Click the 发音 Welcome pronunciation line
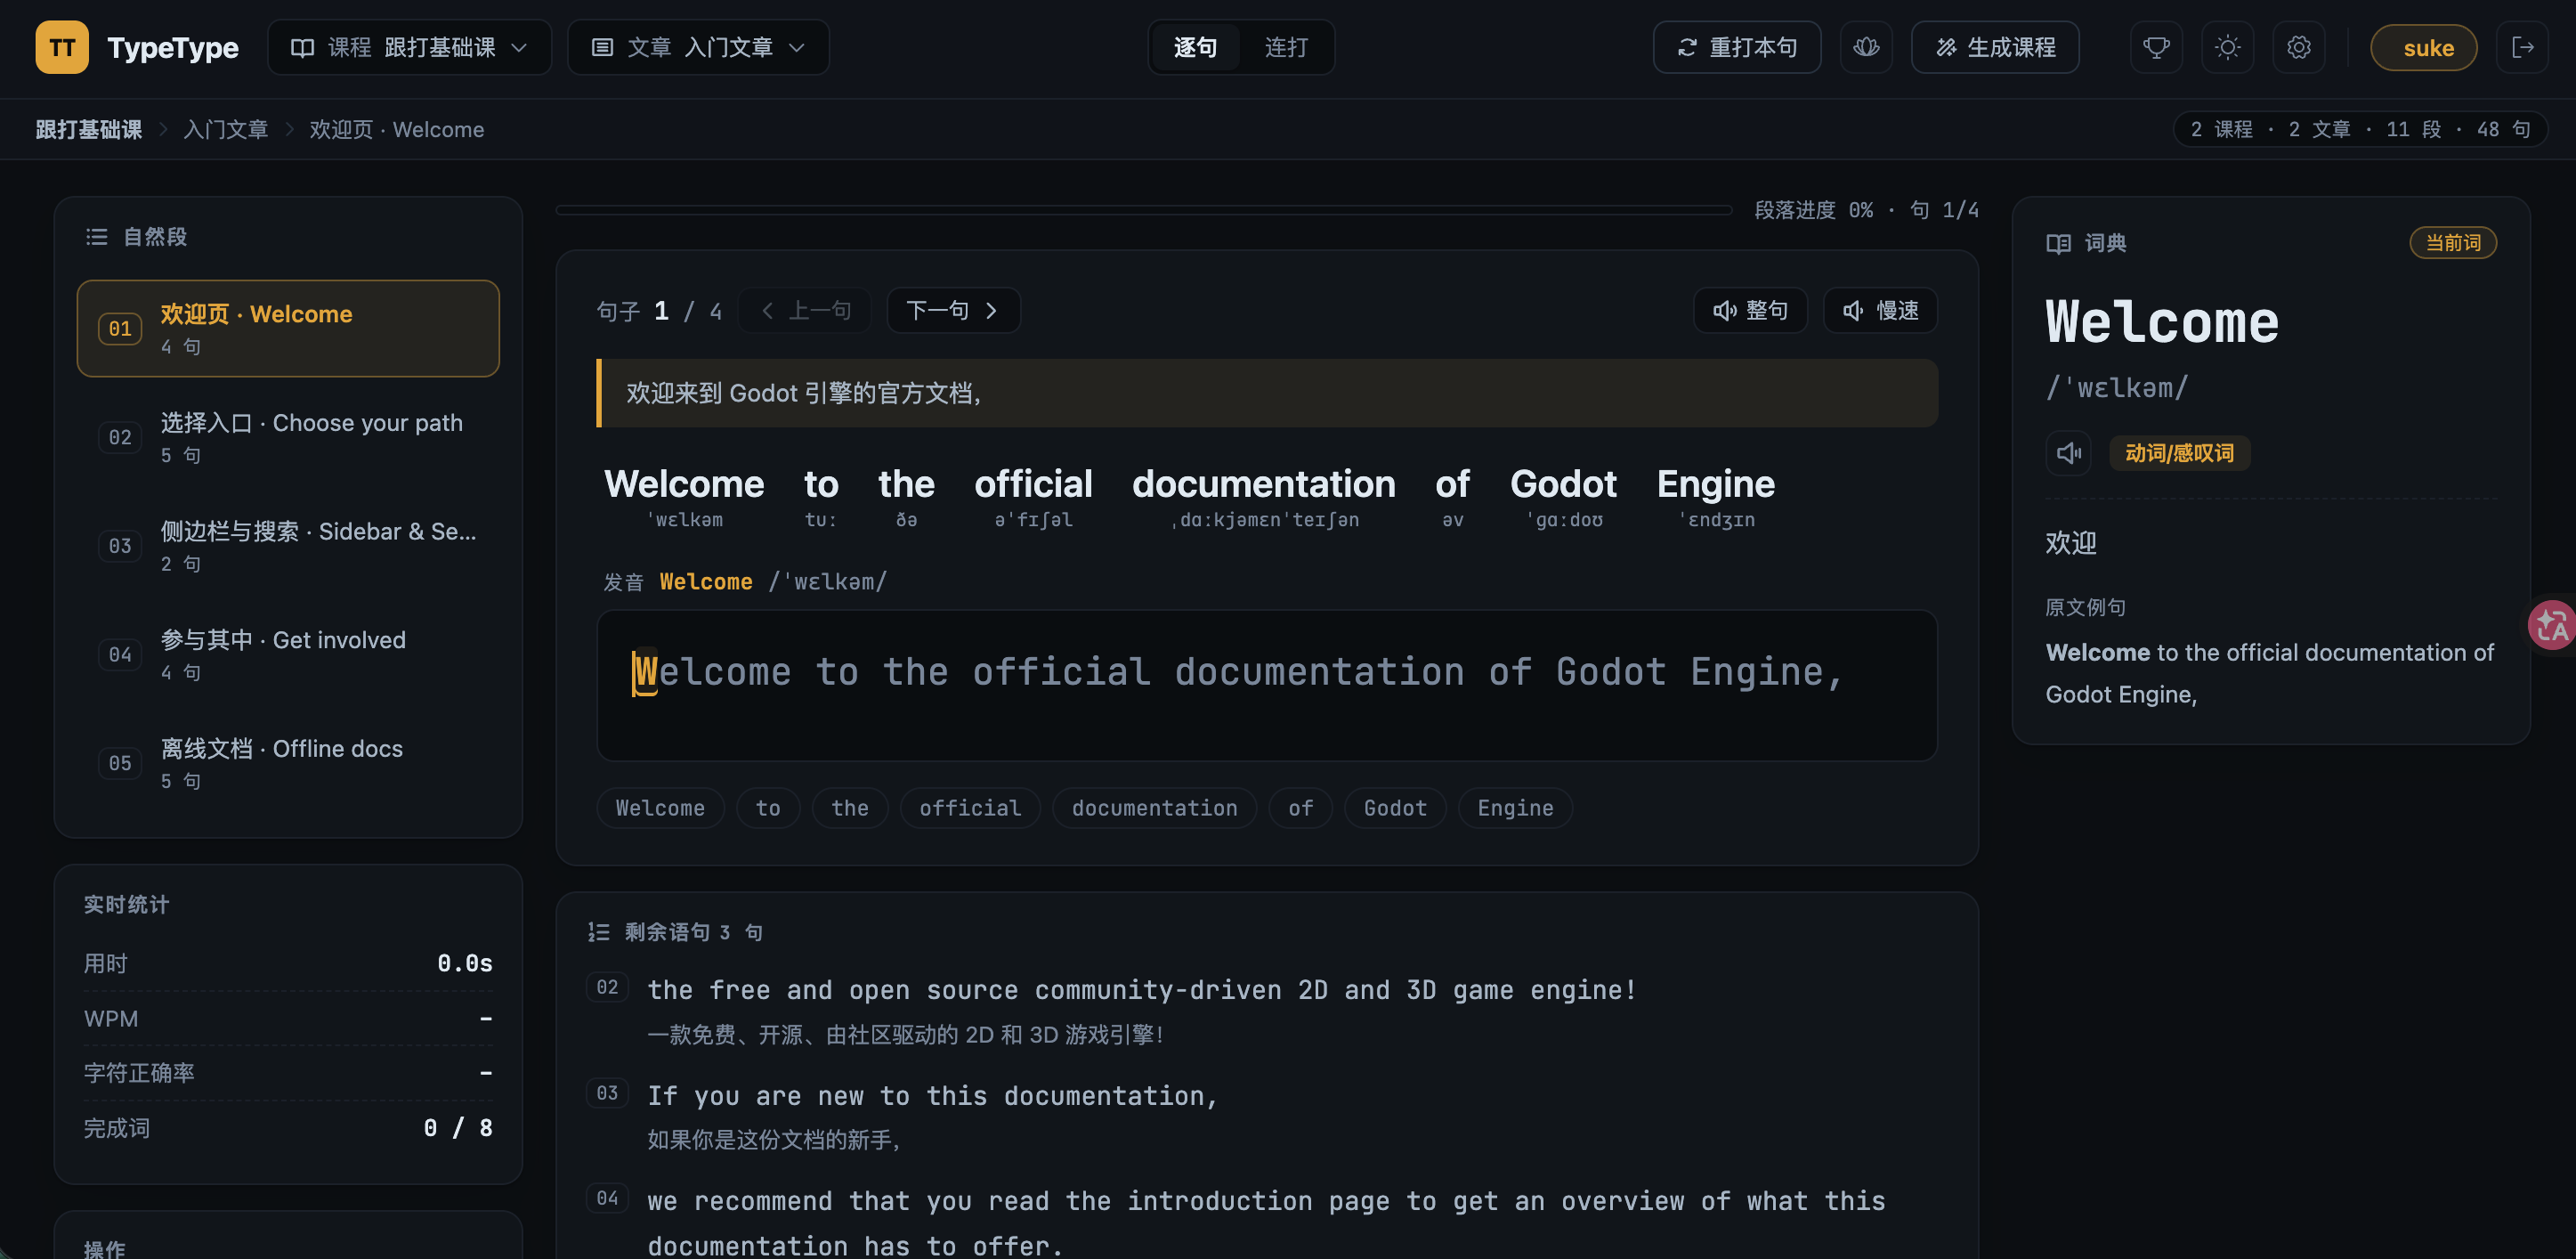Viewport: 2576px width, 1259px height. (744, 581)
